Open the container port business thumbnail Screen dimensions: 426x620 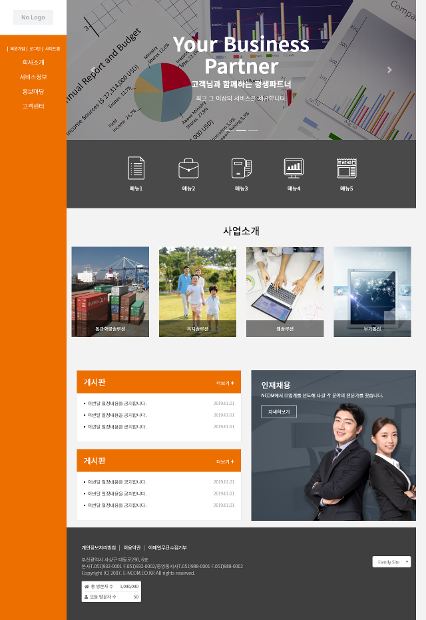click(110, 292)
